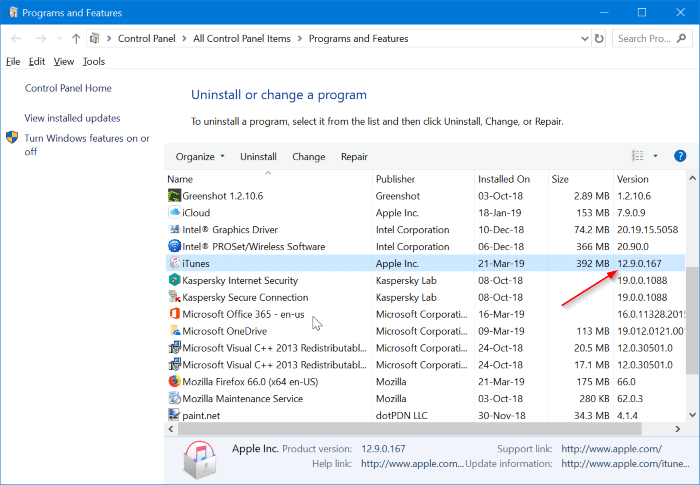Click the Mozilla Maintenance Service icon
Screen dimensions: 700x485
(174, 398)
